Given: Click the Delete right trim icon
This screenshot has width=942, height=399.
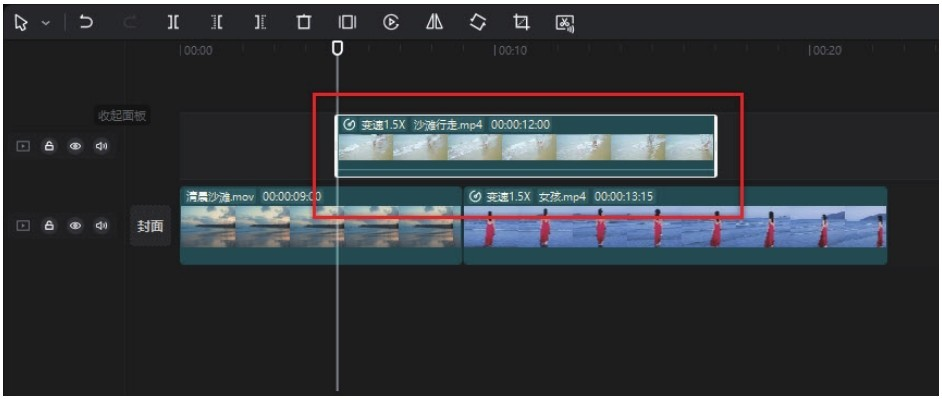Looking at the screenshot, I should point(260,23).
